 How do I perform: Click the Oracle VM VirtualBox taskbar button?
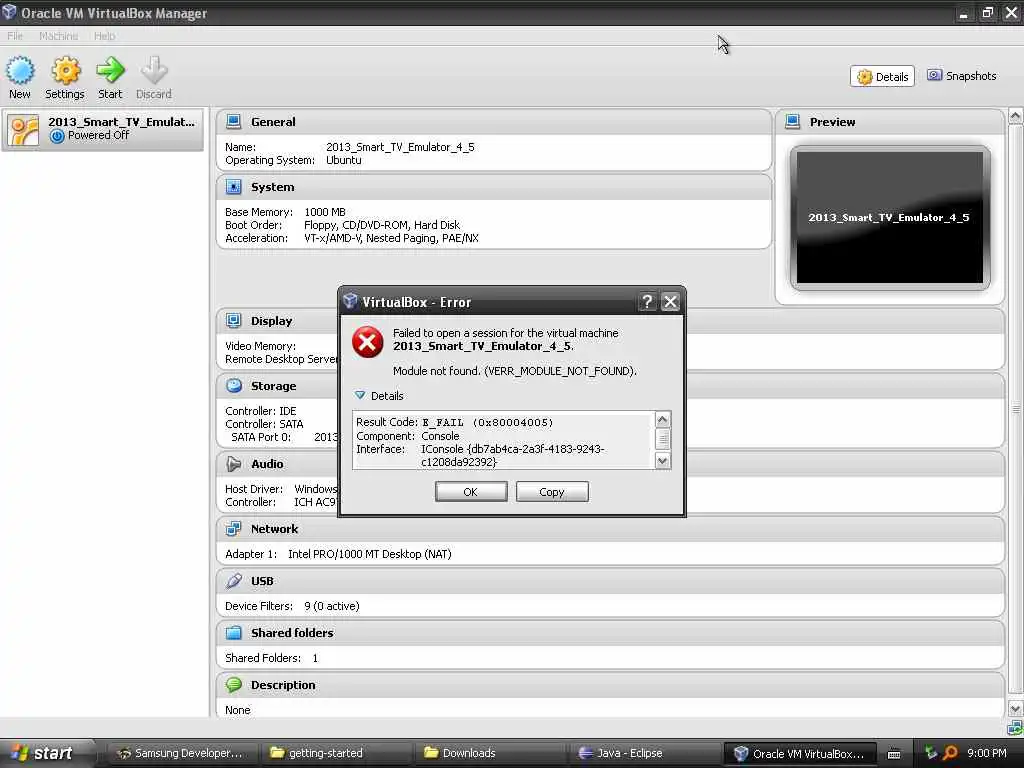799,753
